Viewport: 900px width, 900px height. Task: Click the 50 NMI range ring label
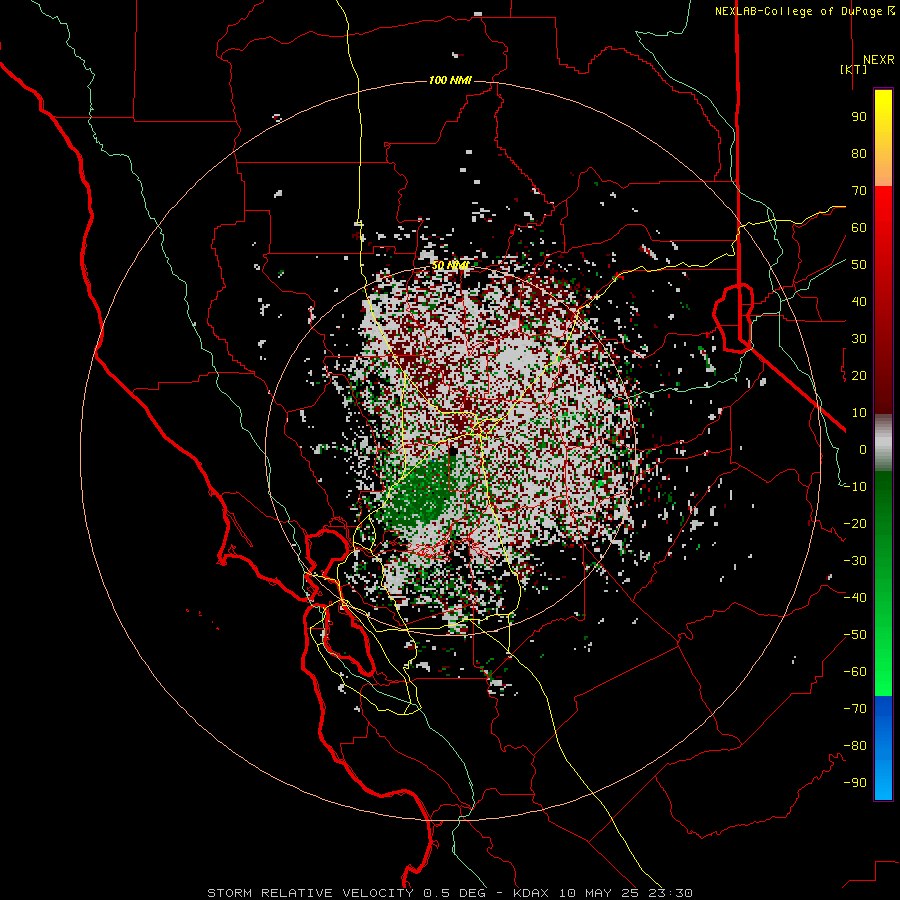coord(450,265)
